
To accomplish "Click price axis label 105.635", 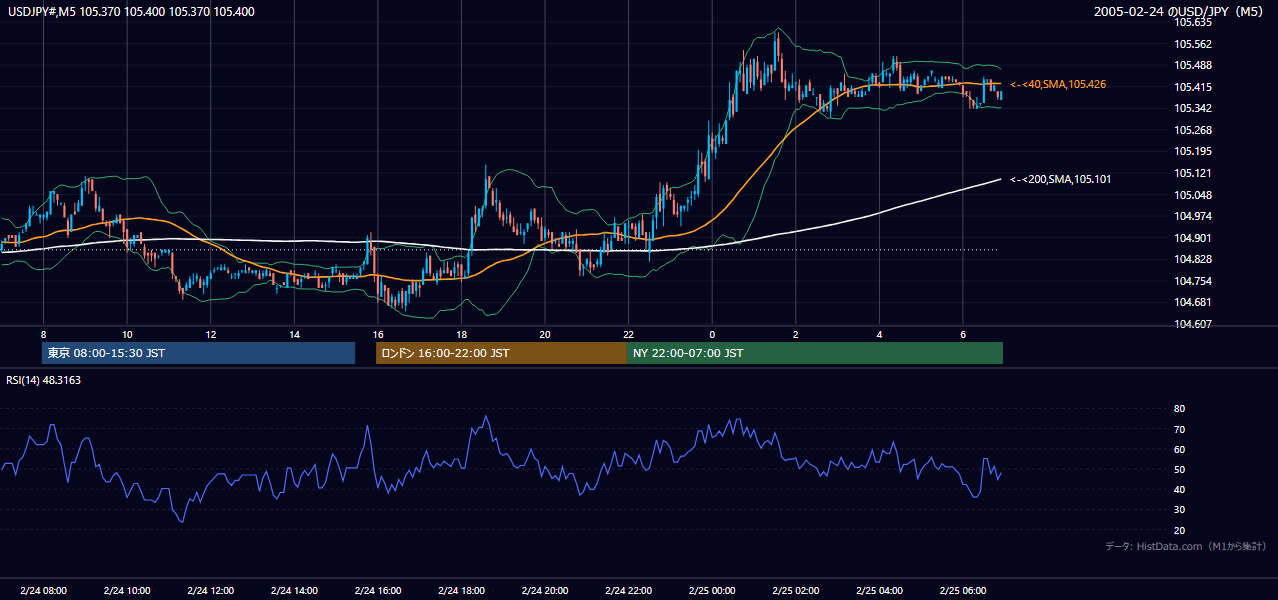I will 1194,22.
